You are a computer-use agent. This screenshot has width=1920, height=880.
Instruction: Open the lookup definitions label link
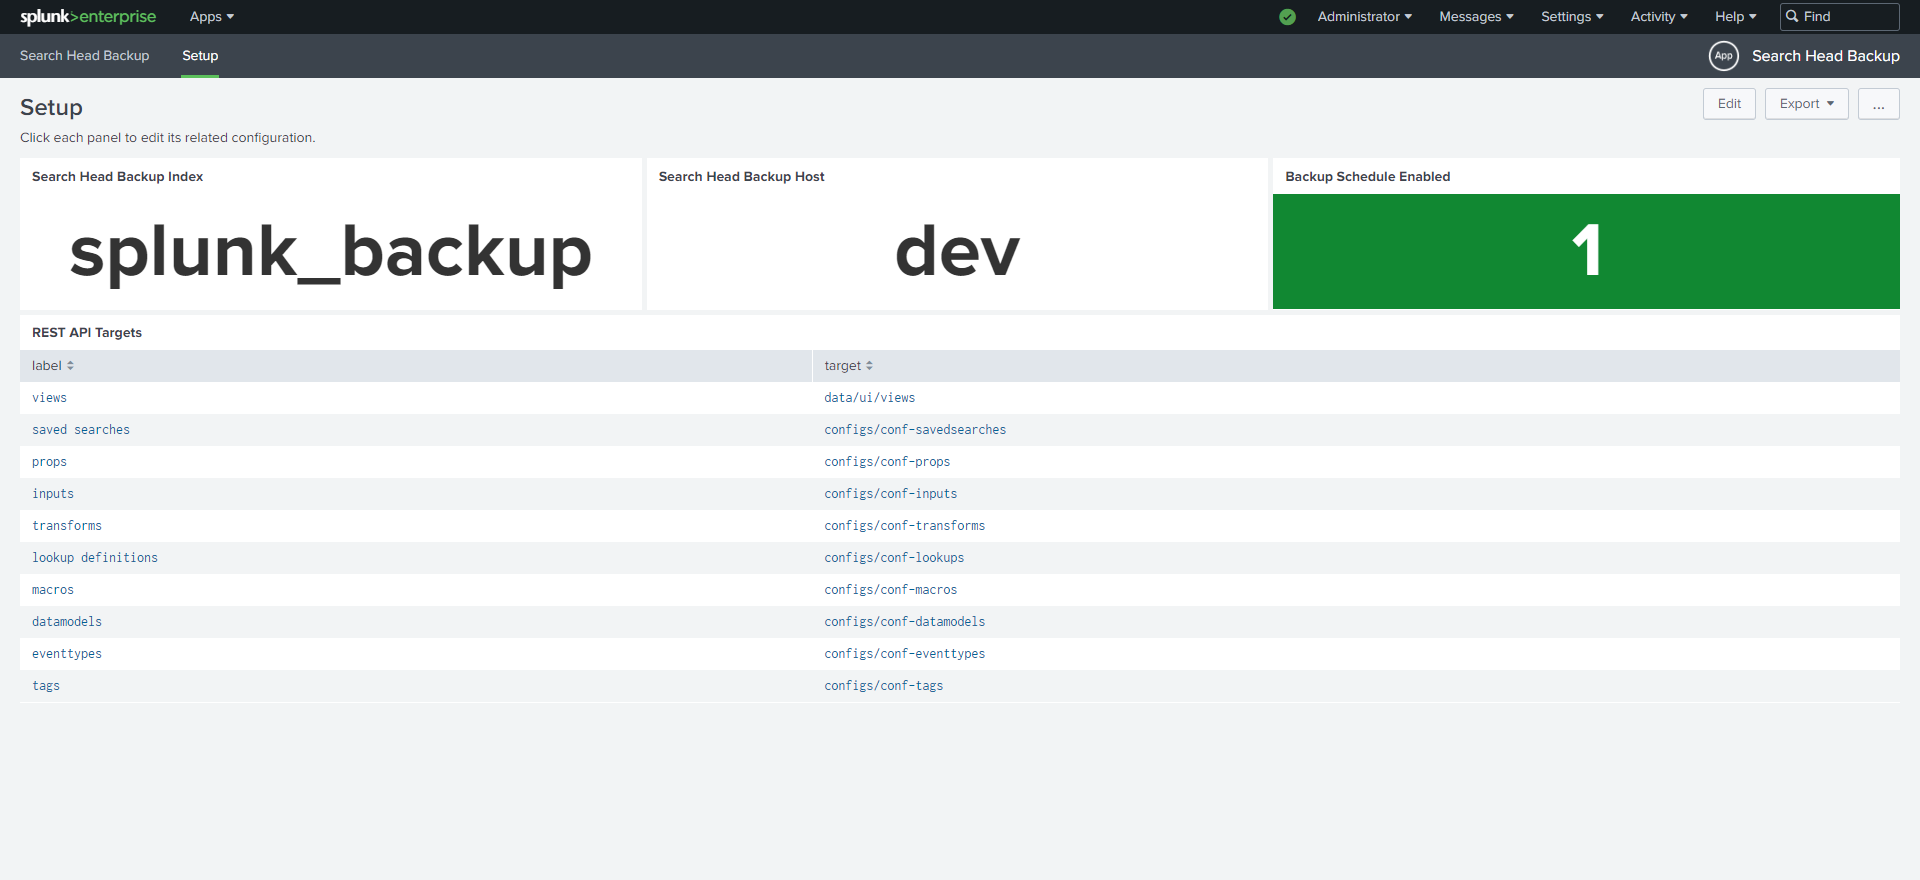click(x=95, y=558)
